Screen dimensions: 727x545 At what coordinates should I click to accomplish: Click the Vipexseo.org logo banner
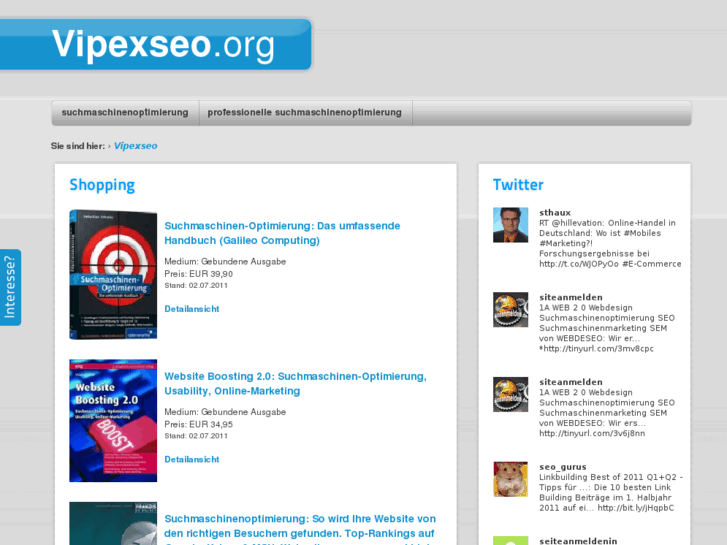tap(156, 45)
